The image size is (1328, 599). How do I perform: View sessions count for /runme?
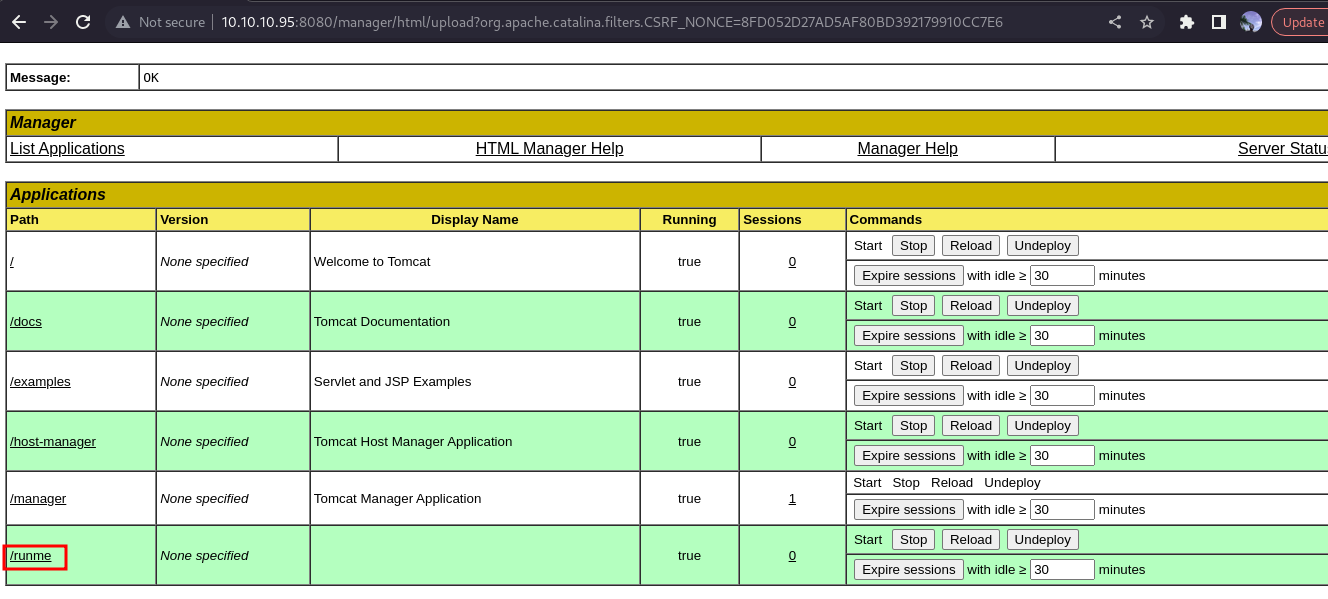coord(792,556)
